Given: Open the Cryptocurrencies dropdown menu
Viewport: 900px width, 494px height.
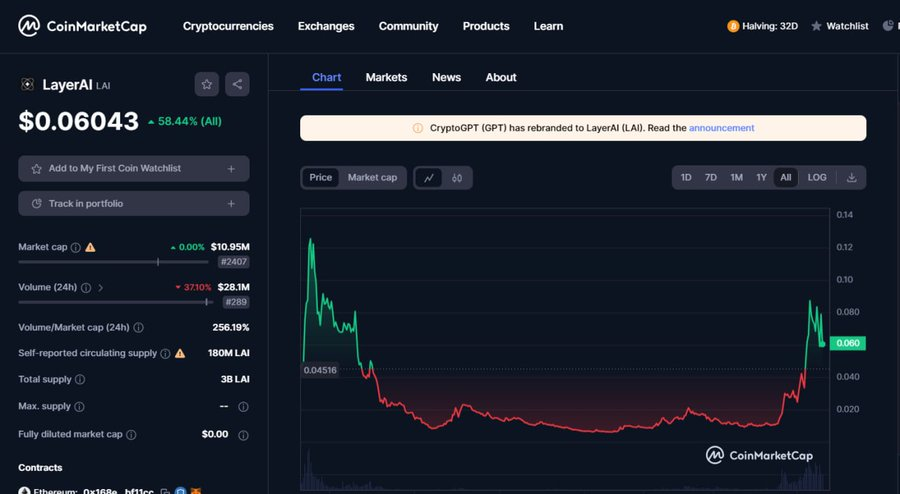Looking at the screenshot, I should click(228, 26).
